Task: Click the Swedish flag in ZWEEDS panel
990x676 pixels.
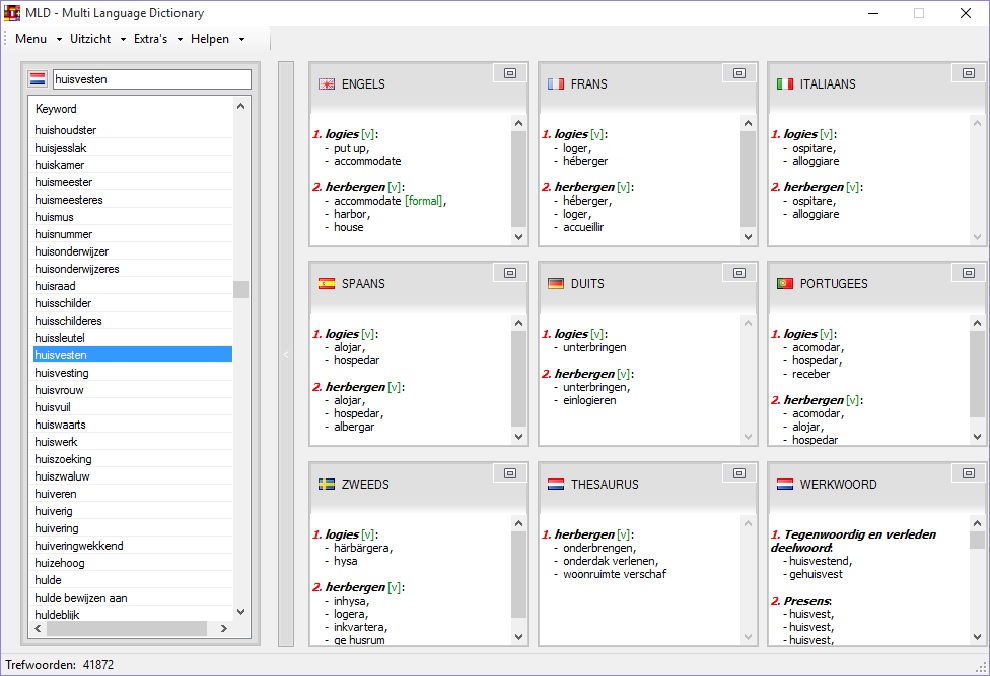Action: click(x=327, y=484)
